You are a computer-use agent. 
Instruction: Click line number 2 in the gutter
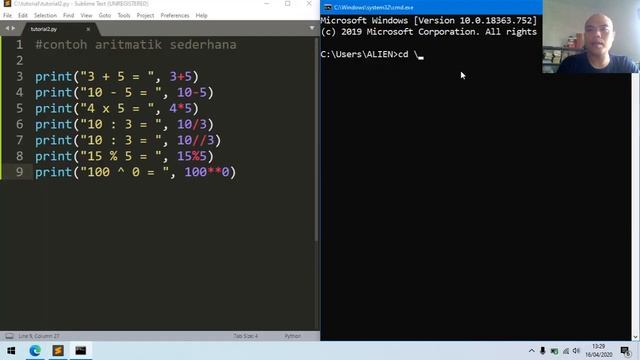pos(20,60)
